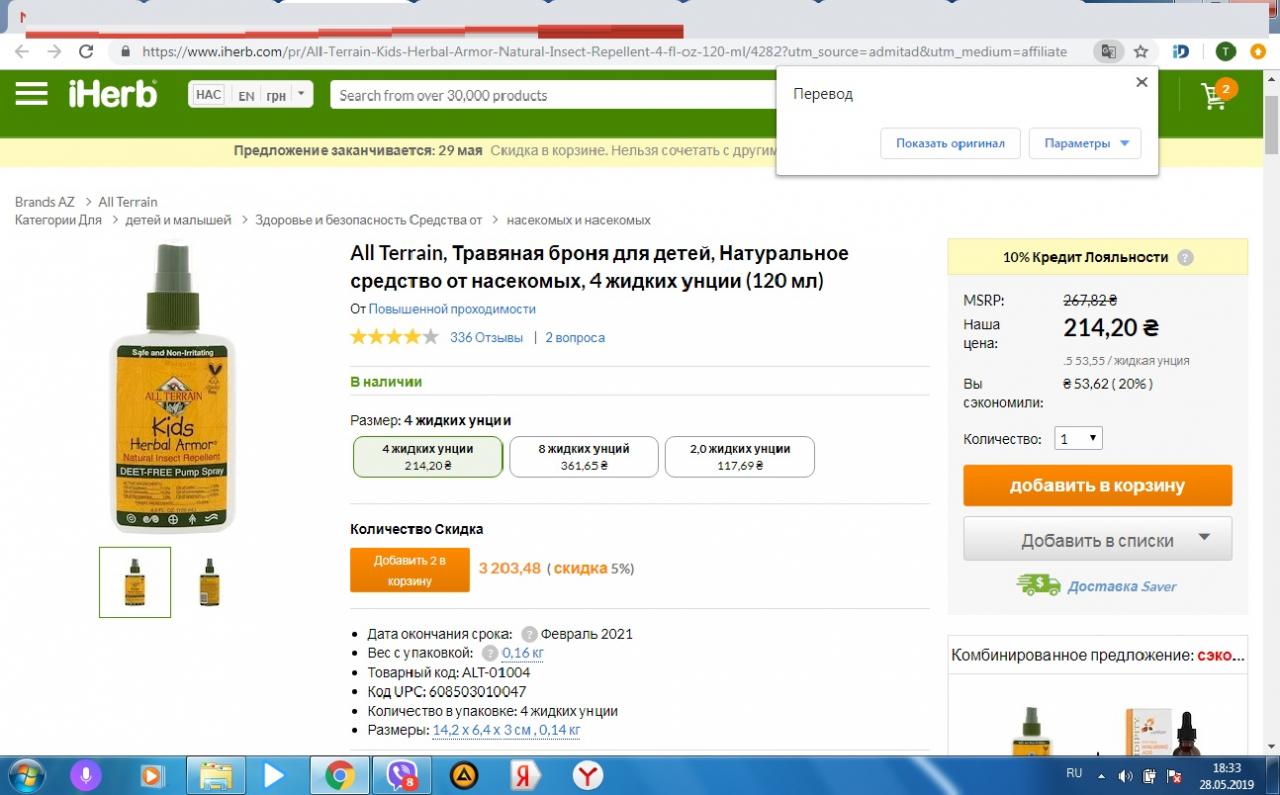Image resolution: width=1280 pixels, height=795 pixels.
Task: Launch Chrome from the taskbar
Action: (339, 775)
